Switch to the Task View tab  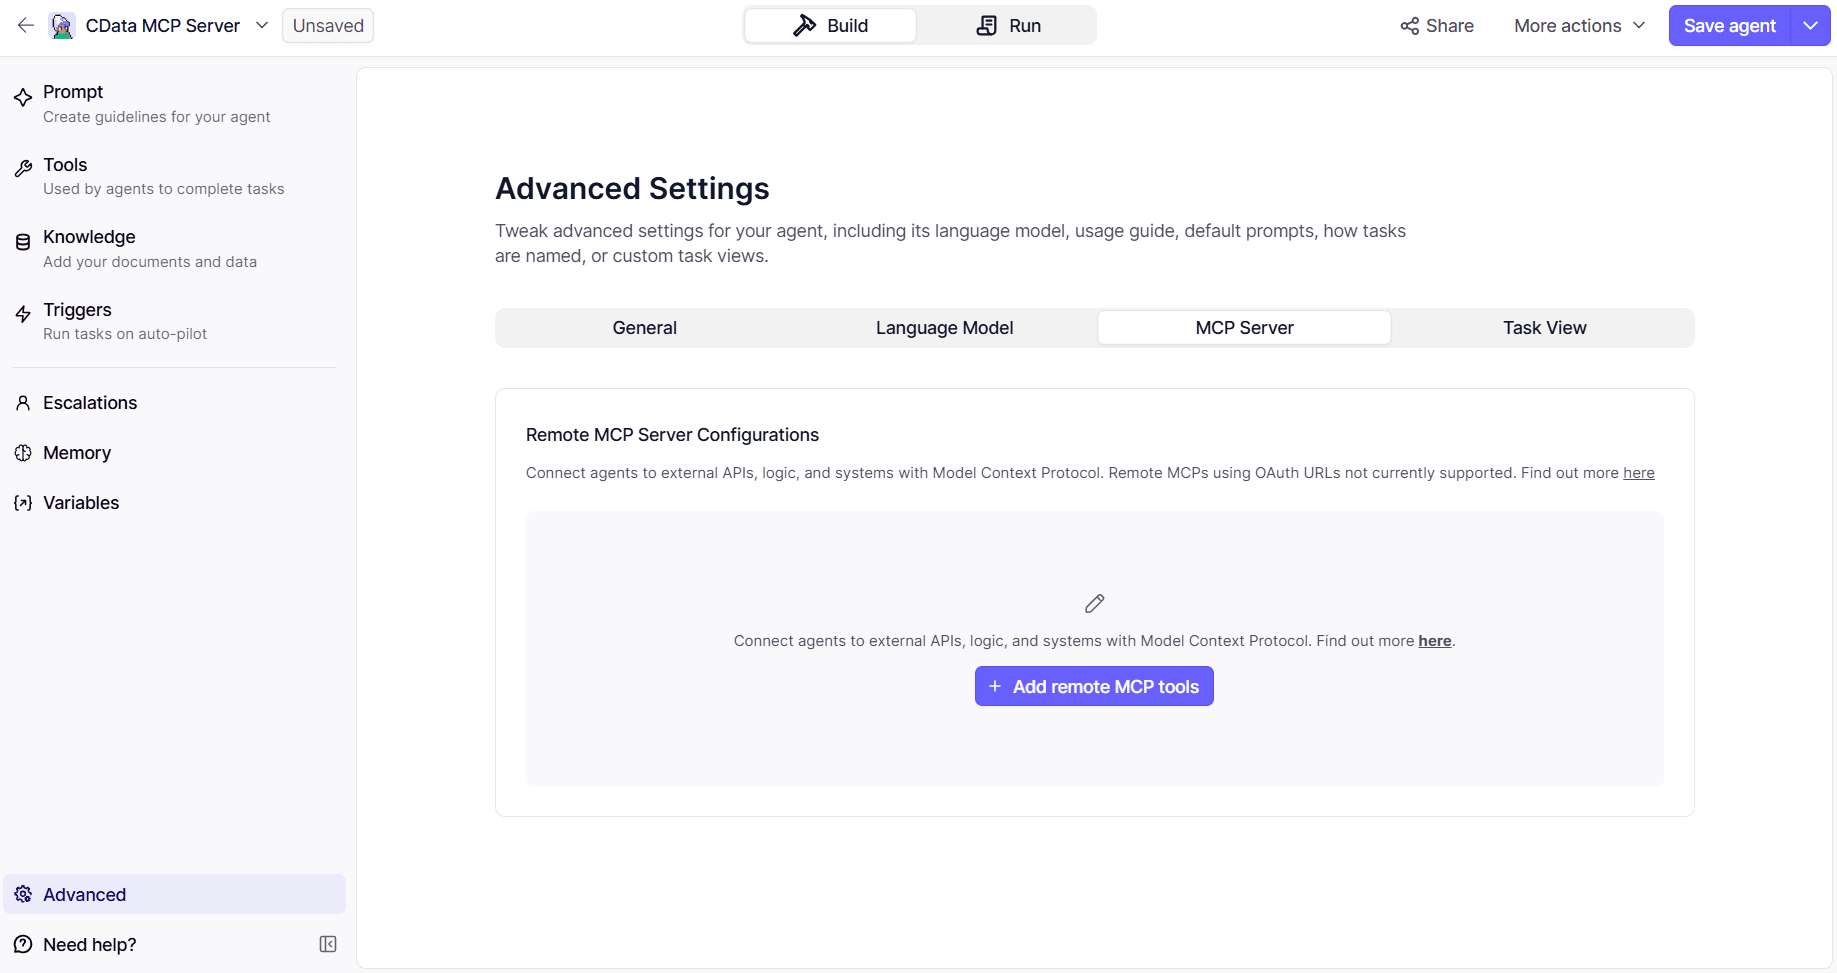1544,328
